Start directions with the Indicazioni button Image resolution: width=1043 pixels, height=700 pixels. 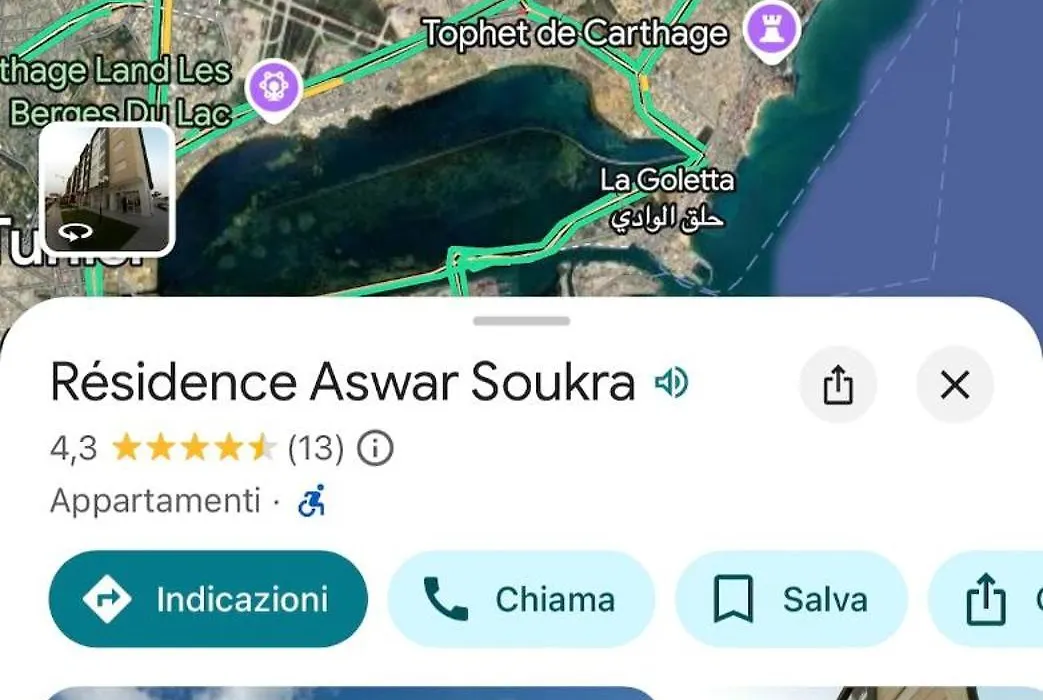coord(208,599)
